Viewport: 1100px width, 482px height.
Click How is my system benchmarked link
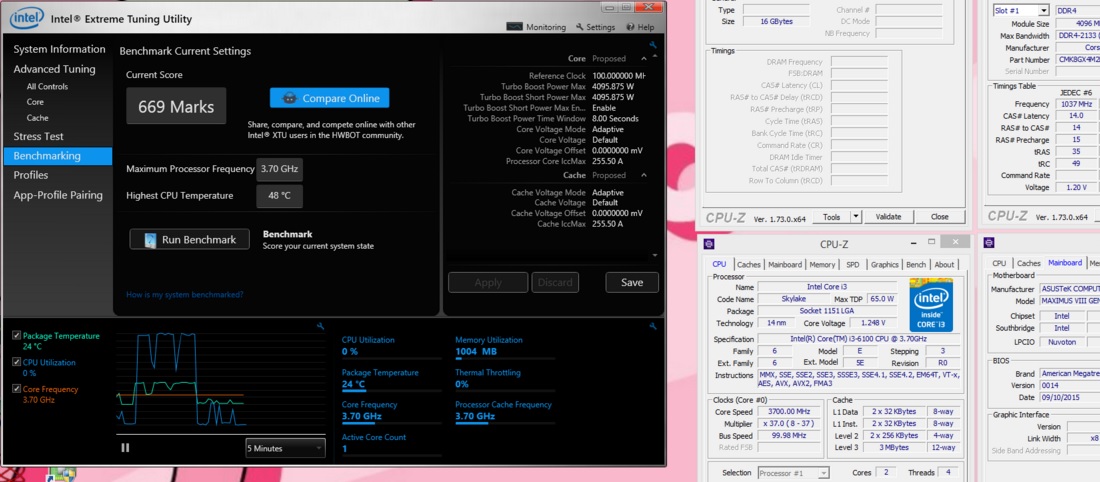coord(185,295)
